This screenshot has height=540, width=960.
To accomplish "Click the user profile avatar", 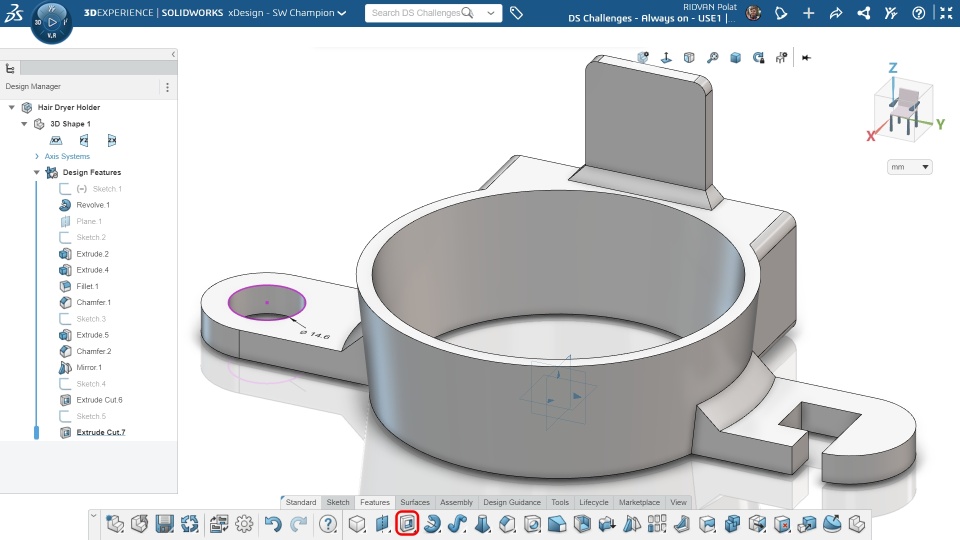I will click(x=754, y=13).
